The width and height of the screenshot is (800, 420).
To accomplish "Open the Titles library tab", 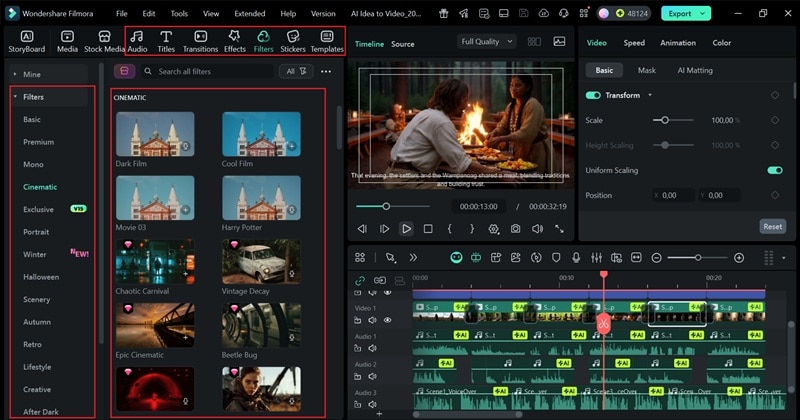I will point(166,41).
